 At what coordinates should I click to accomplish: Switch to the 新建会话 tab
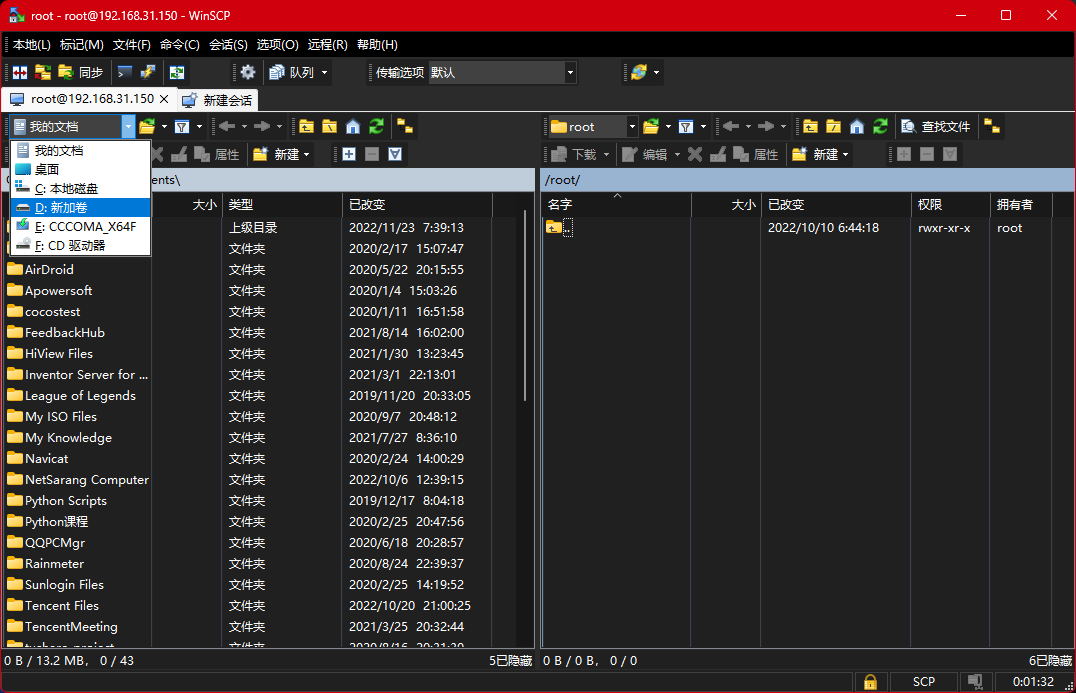click(x=218, y=100)
